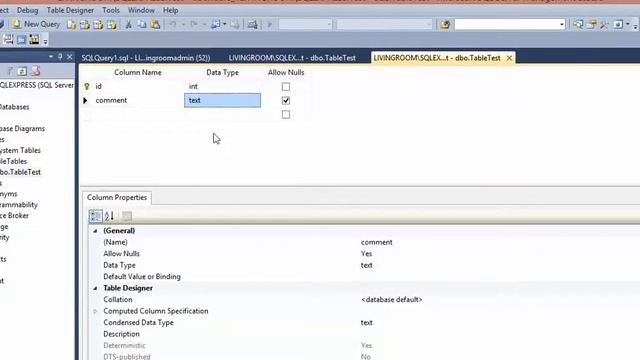Click the Copy icon in toolbar
Viewport: 640px width, 360px height.
(142, 24)
